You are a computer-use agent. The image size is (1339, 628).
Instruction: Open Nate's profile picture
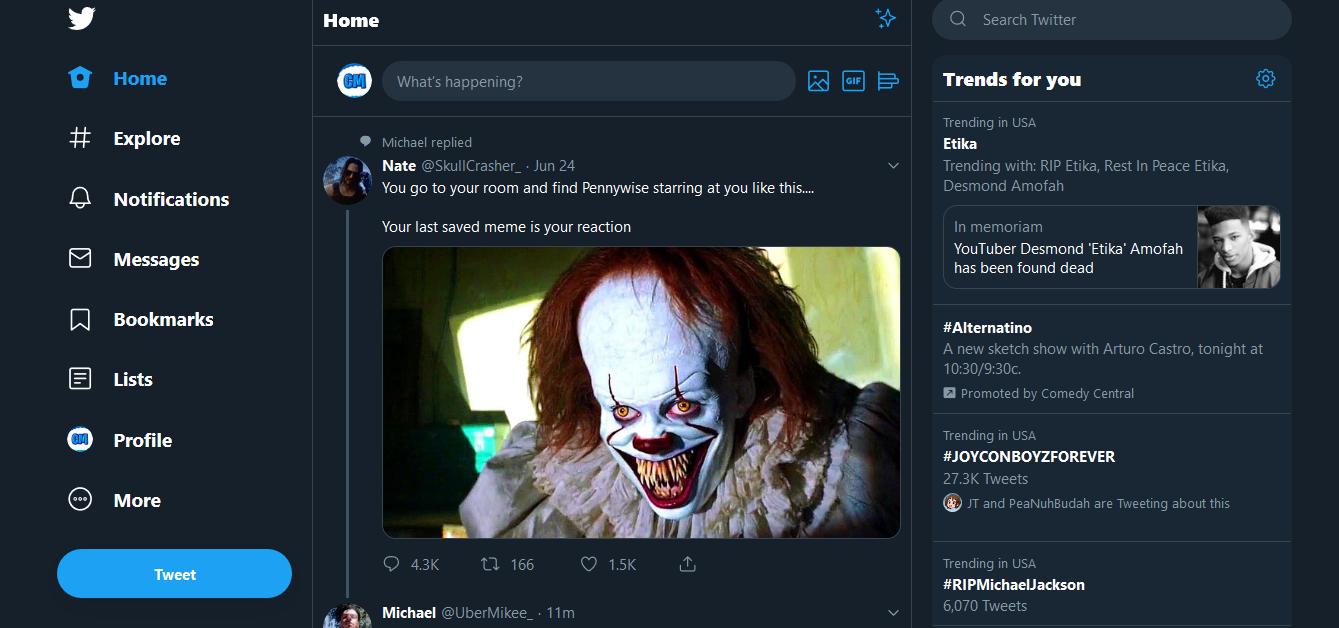pyautogui.click(x=347, y=180)
